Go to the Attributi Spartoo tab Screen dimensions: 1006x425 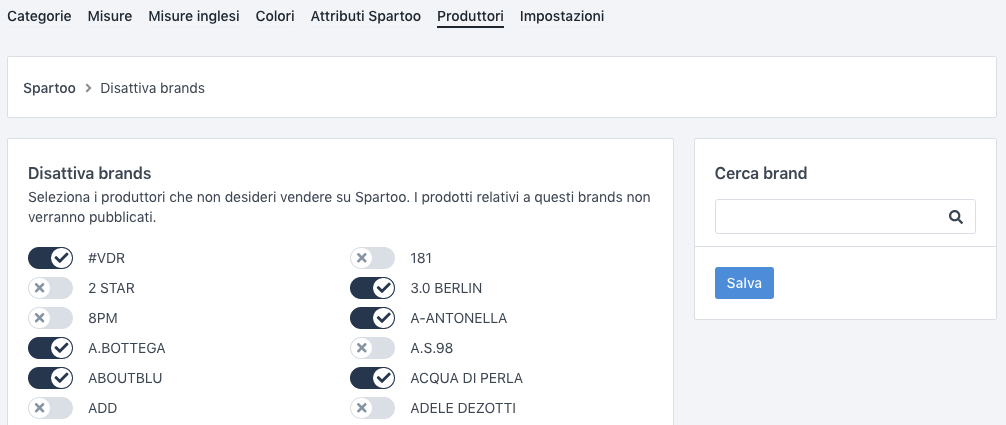[x=366, y=17]
